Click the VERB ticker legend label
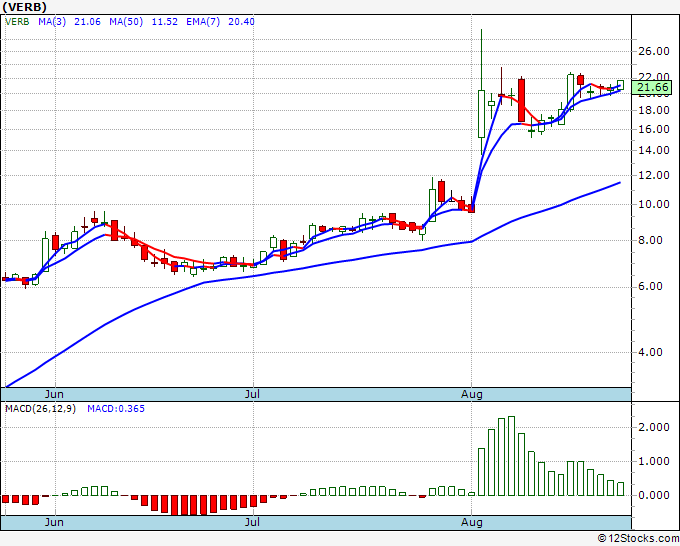 pos(17,22)
